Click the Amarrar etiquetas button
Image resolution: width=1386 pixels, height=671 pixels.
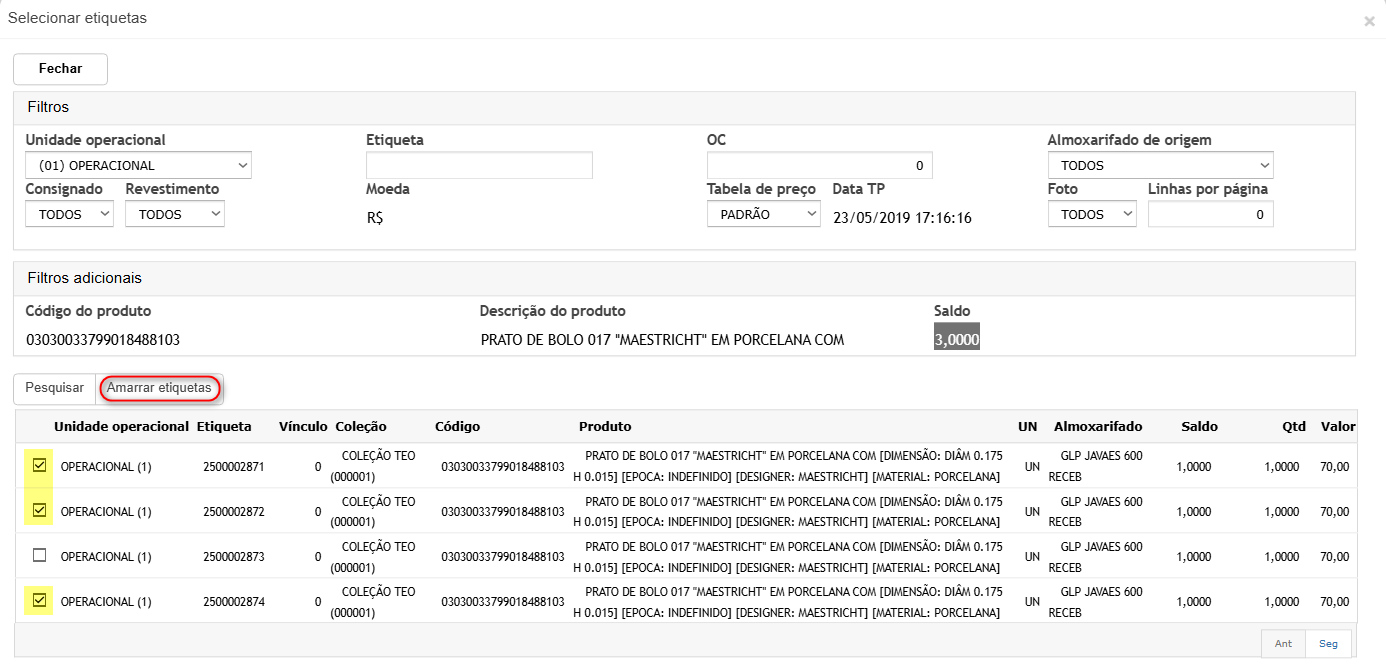click(159, 388)
